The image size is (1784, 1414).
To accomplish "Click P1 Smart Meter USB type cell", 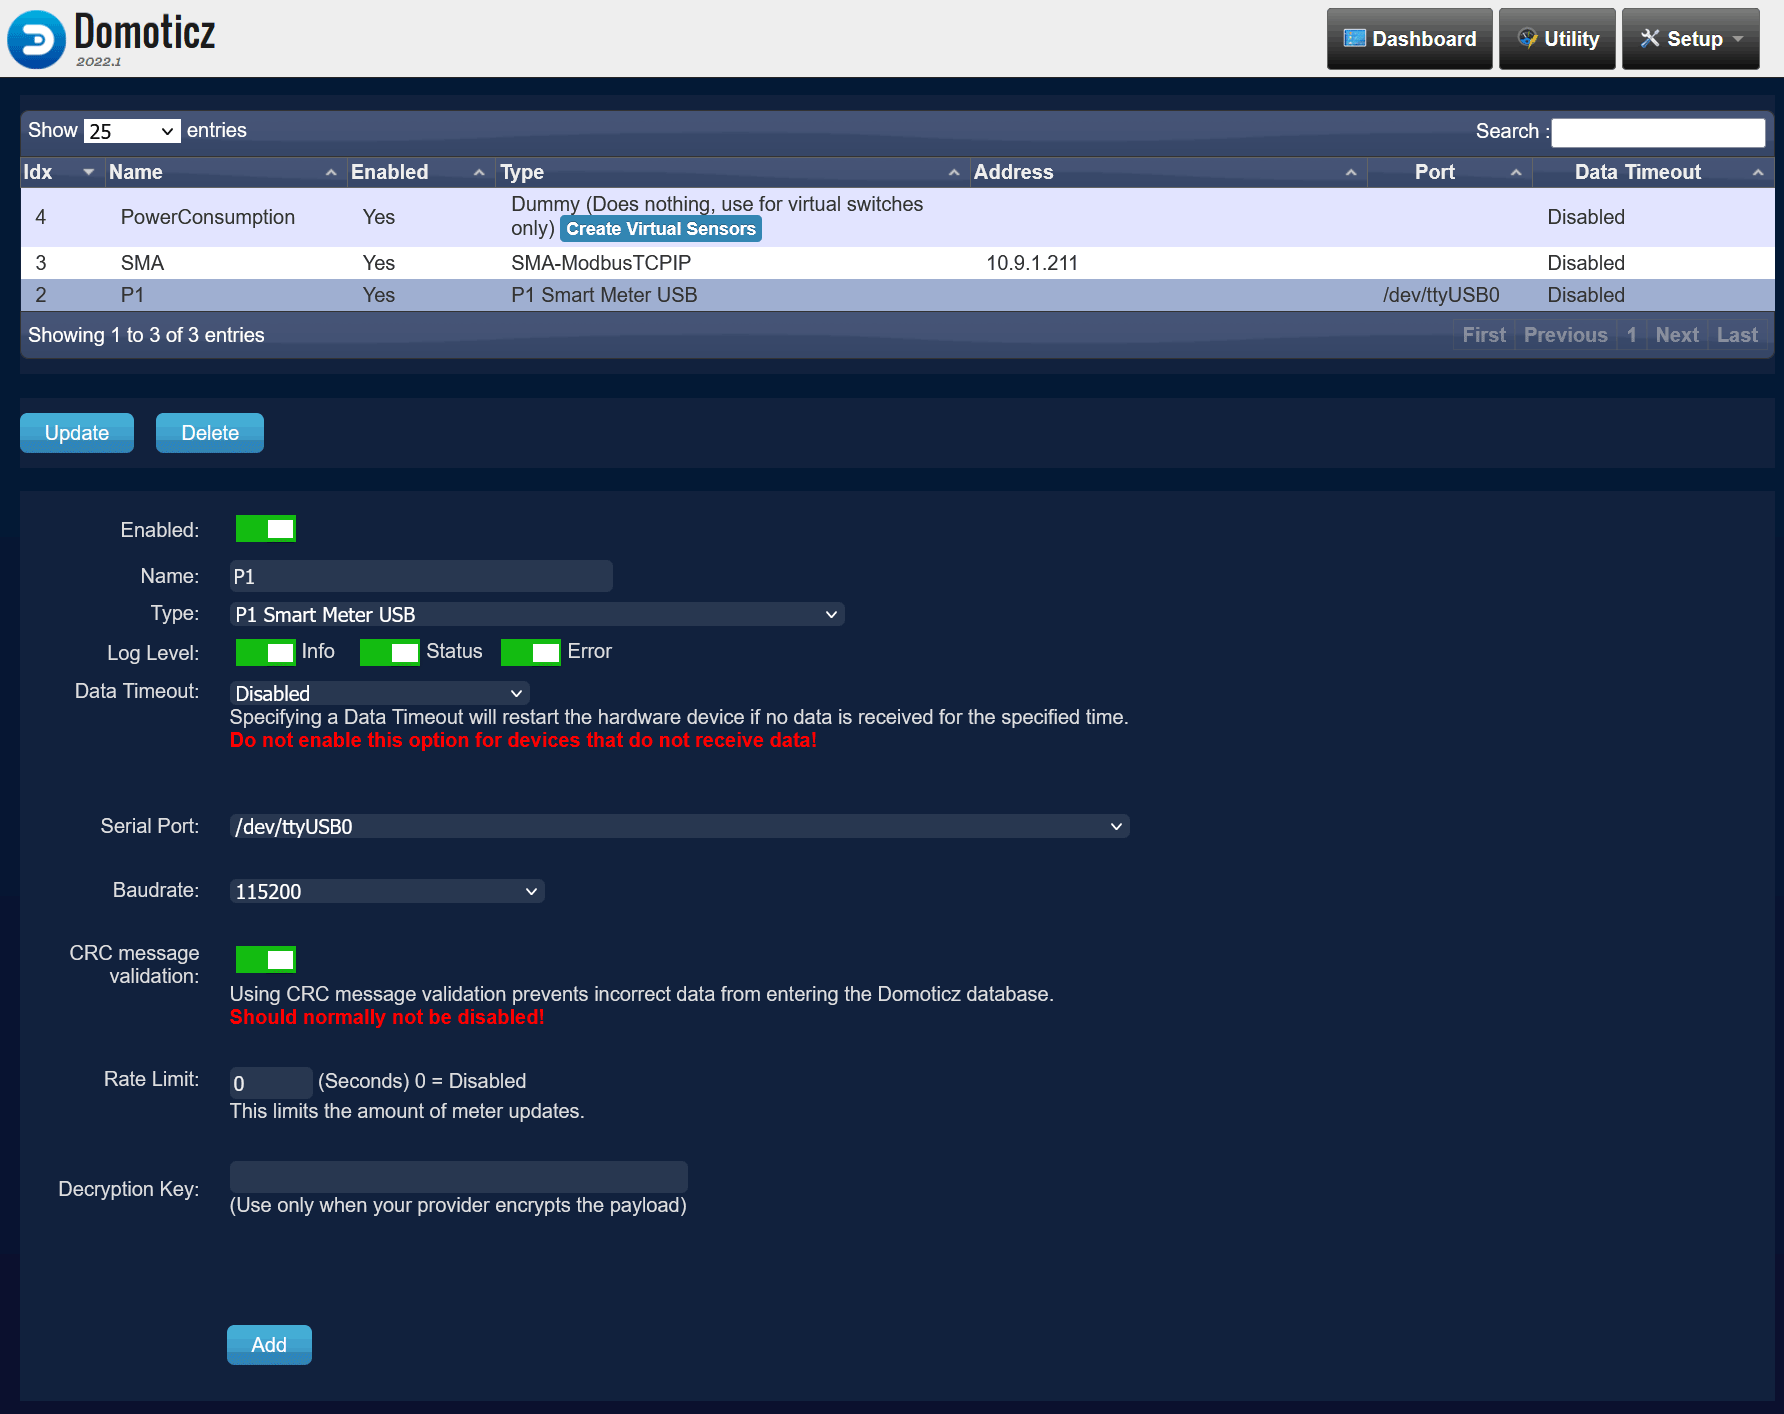I will tap(604, 295).
